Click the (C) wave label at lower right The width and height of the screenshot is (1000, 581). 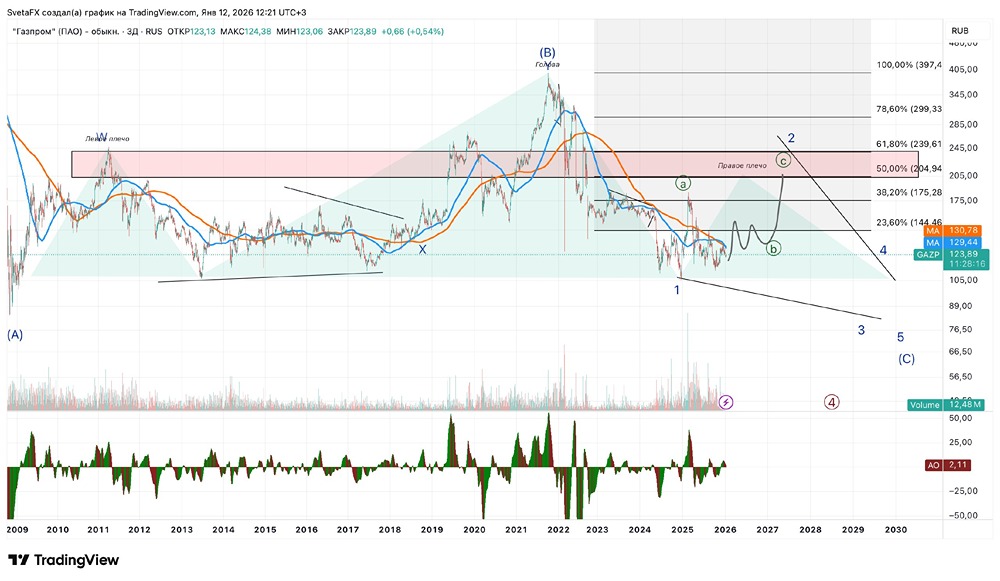click(x=906, y=359)
